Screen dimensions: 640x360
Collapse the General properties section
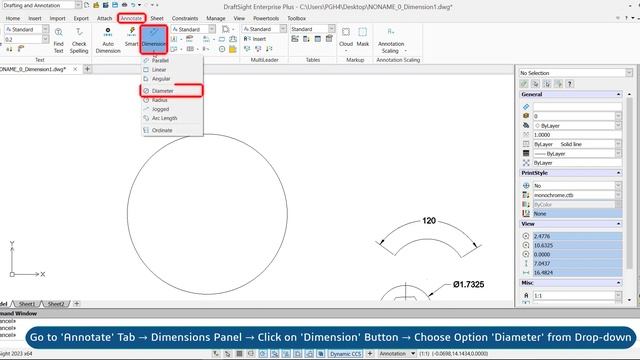(x=618, y=94)
